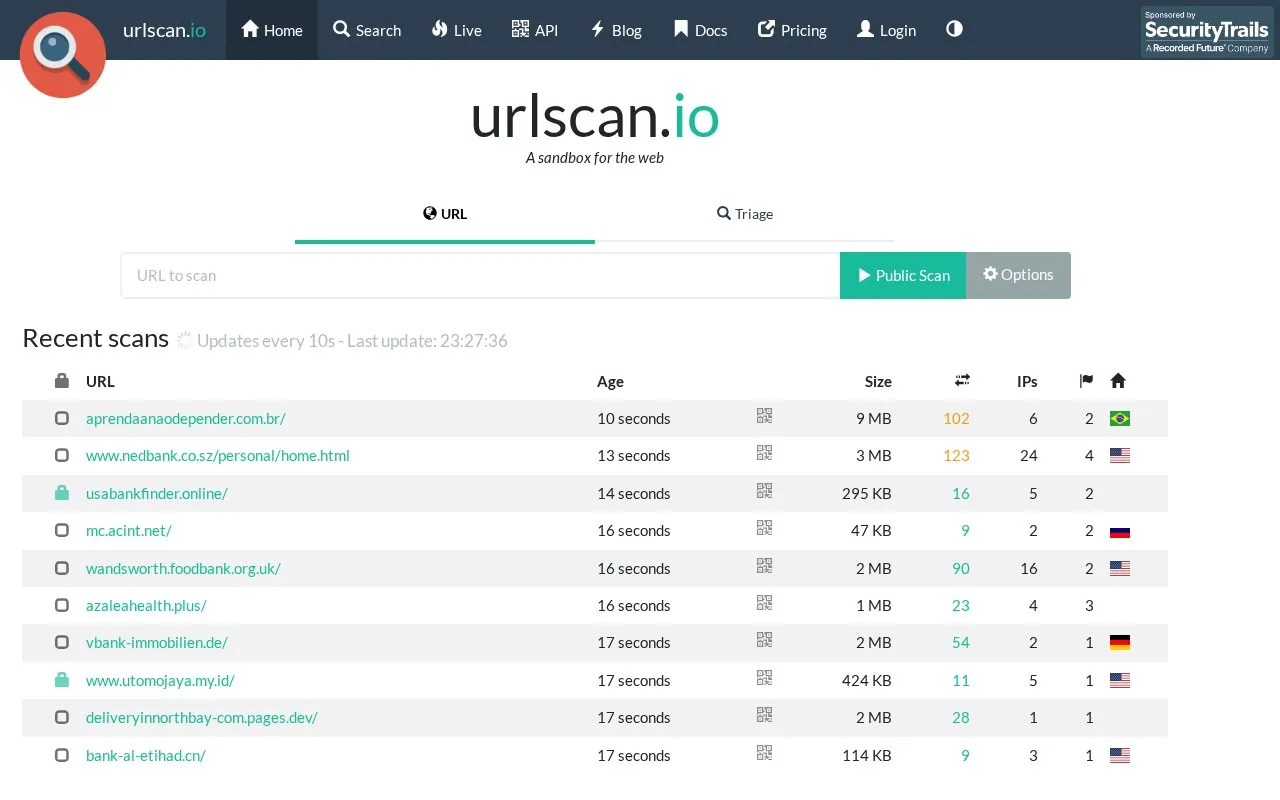Expand the scan Options panel
The width and height of the screenshot is (1280, 800).
pyautogui.click(x=1018, y=275)
